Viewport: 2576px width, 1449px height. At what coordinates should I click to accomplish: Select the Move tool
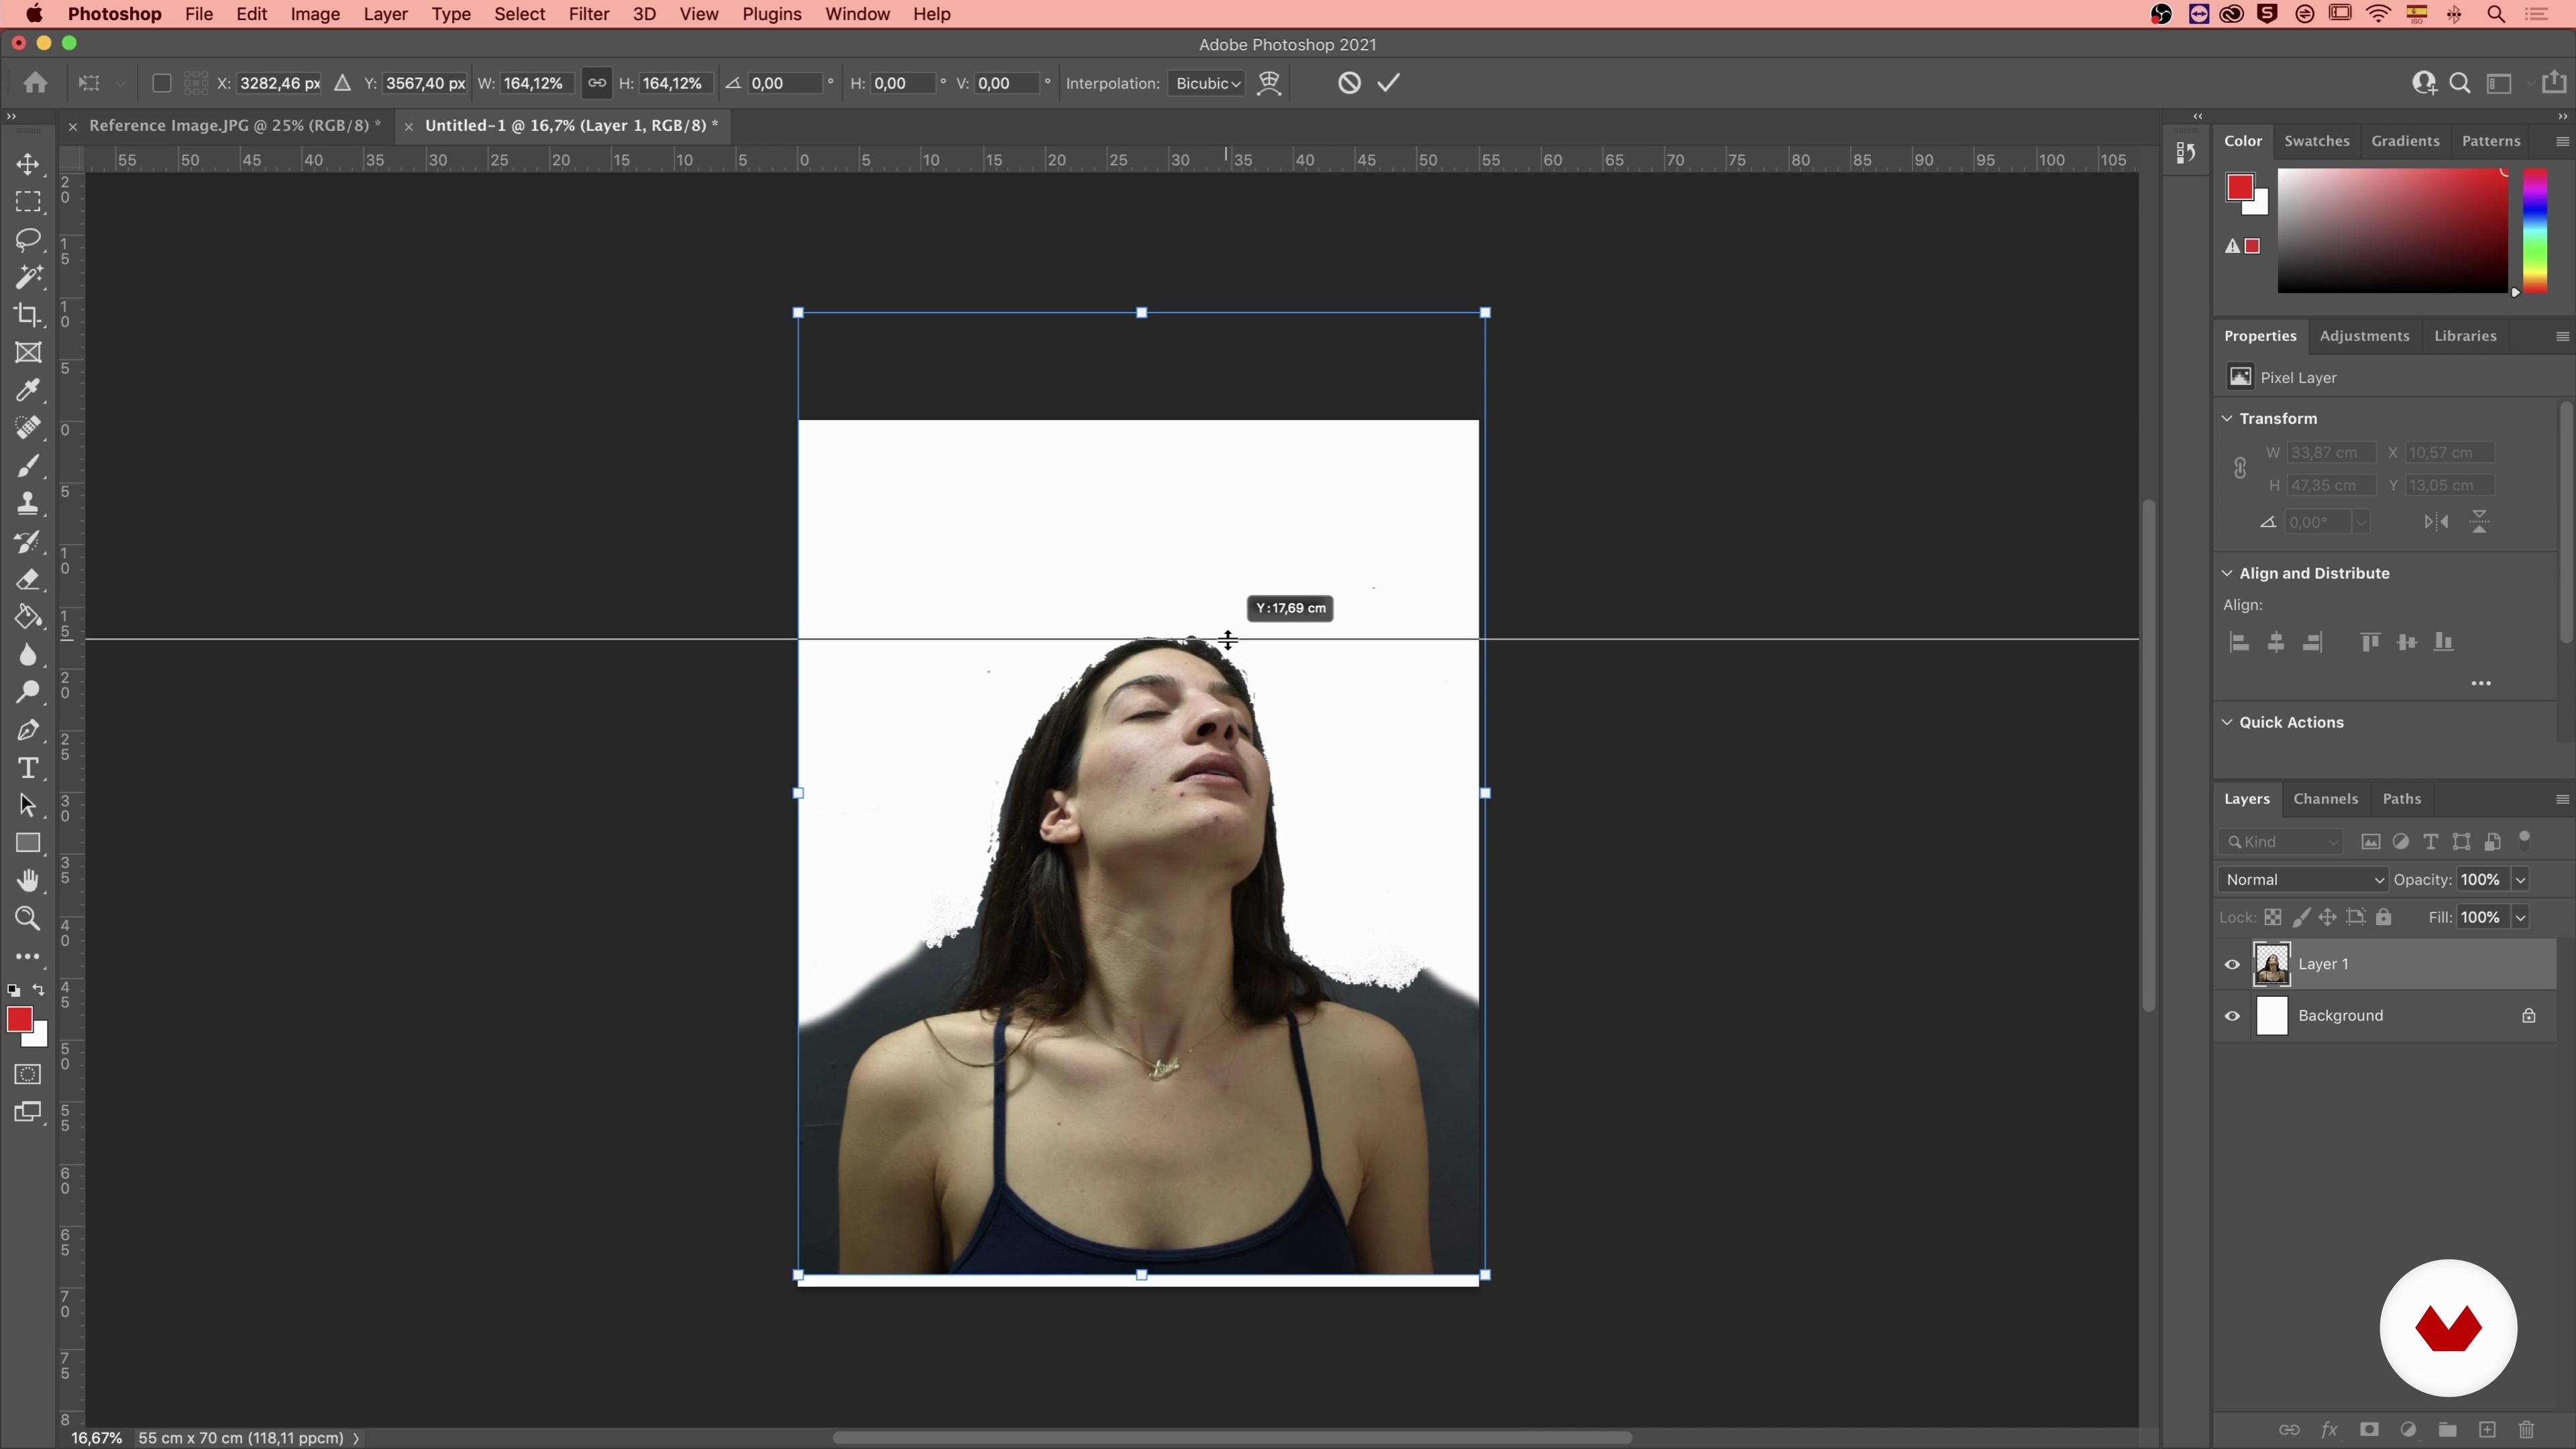coord(28,164)
